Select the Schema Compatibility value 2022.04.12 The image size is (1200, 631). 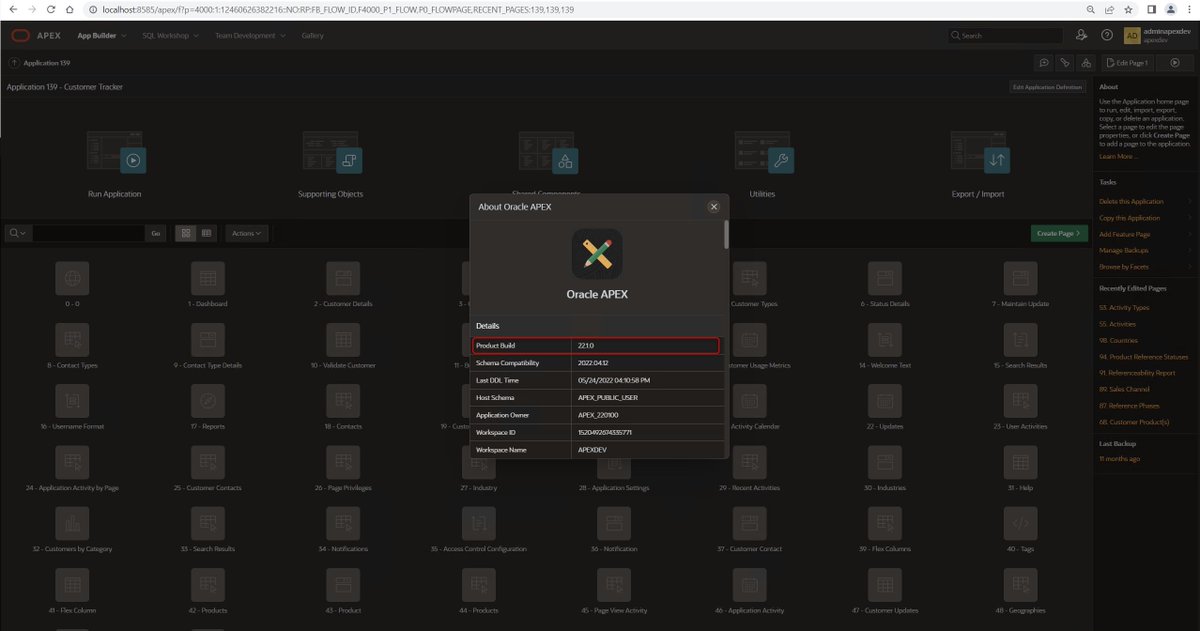pos(593,363)
